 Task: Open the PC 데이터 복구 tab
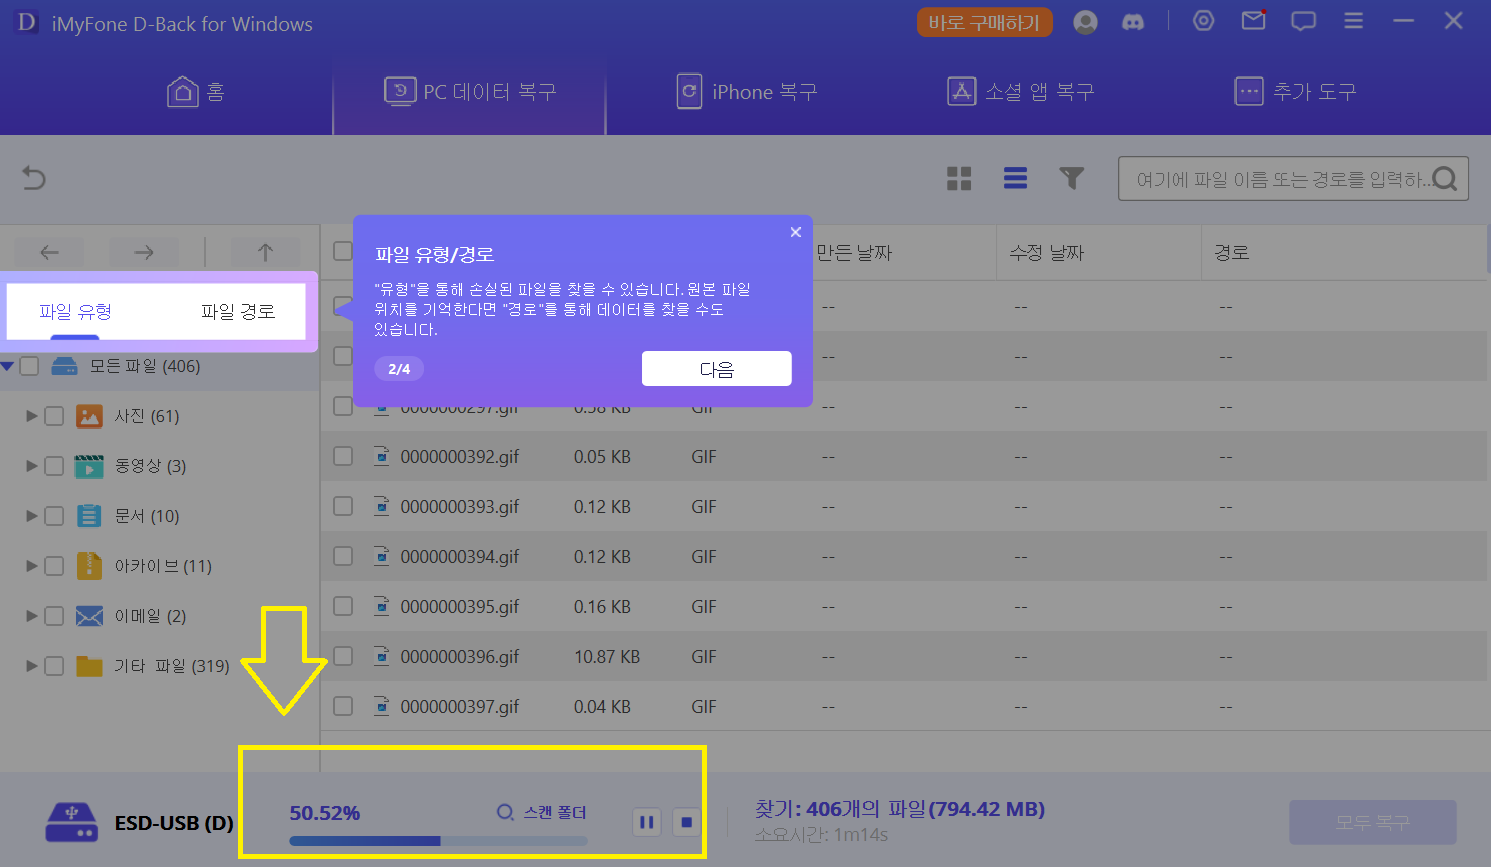(470, 92)
